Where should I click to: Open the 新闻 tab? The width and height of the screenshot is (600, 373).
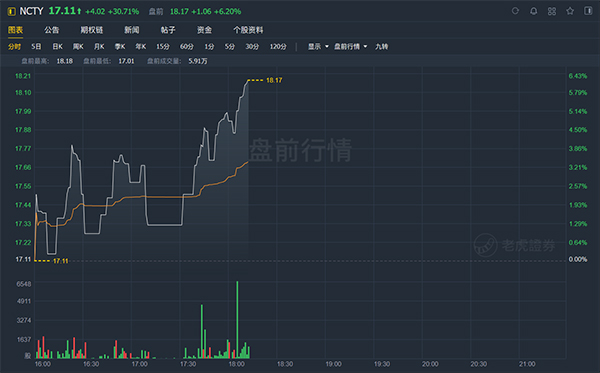coord(132,30)
